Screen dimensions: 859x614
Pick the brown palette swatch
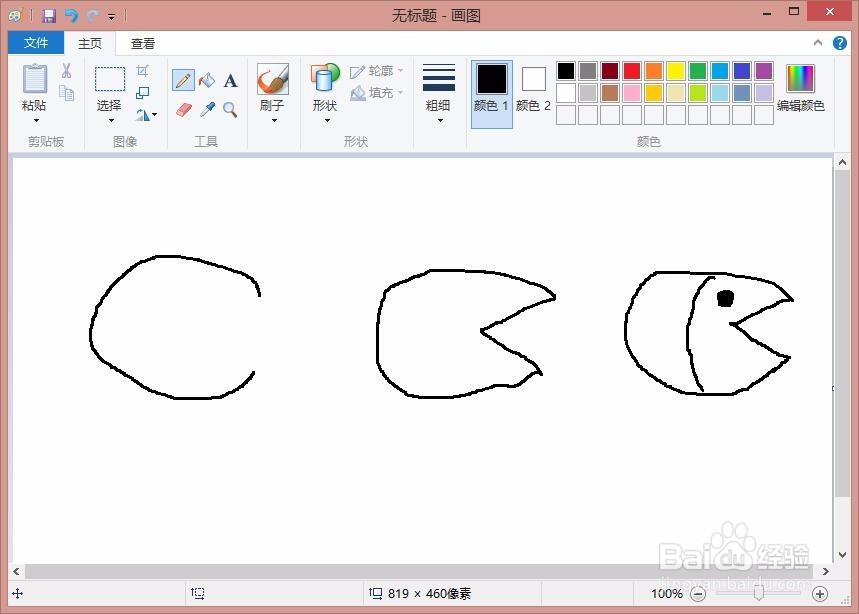coord(610,93)
